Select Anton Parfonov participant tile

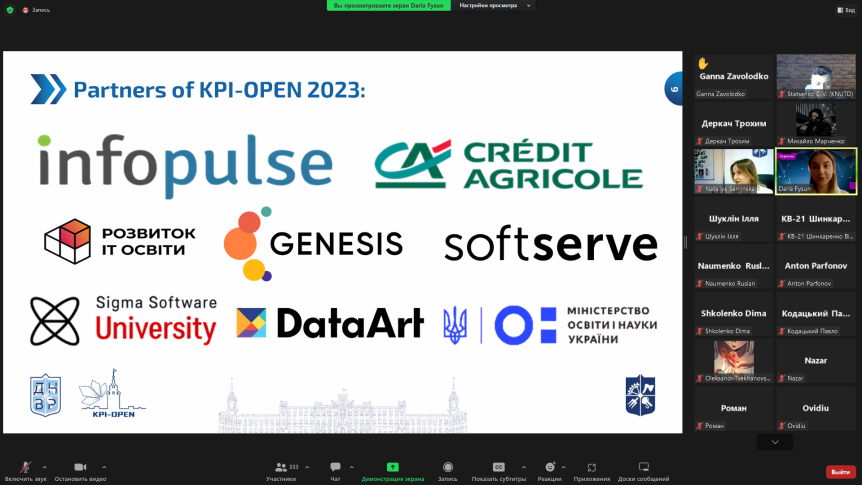816,266
